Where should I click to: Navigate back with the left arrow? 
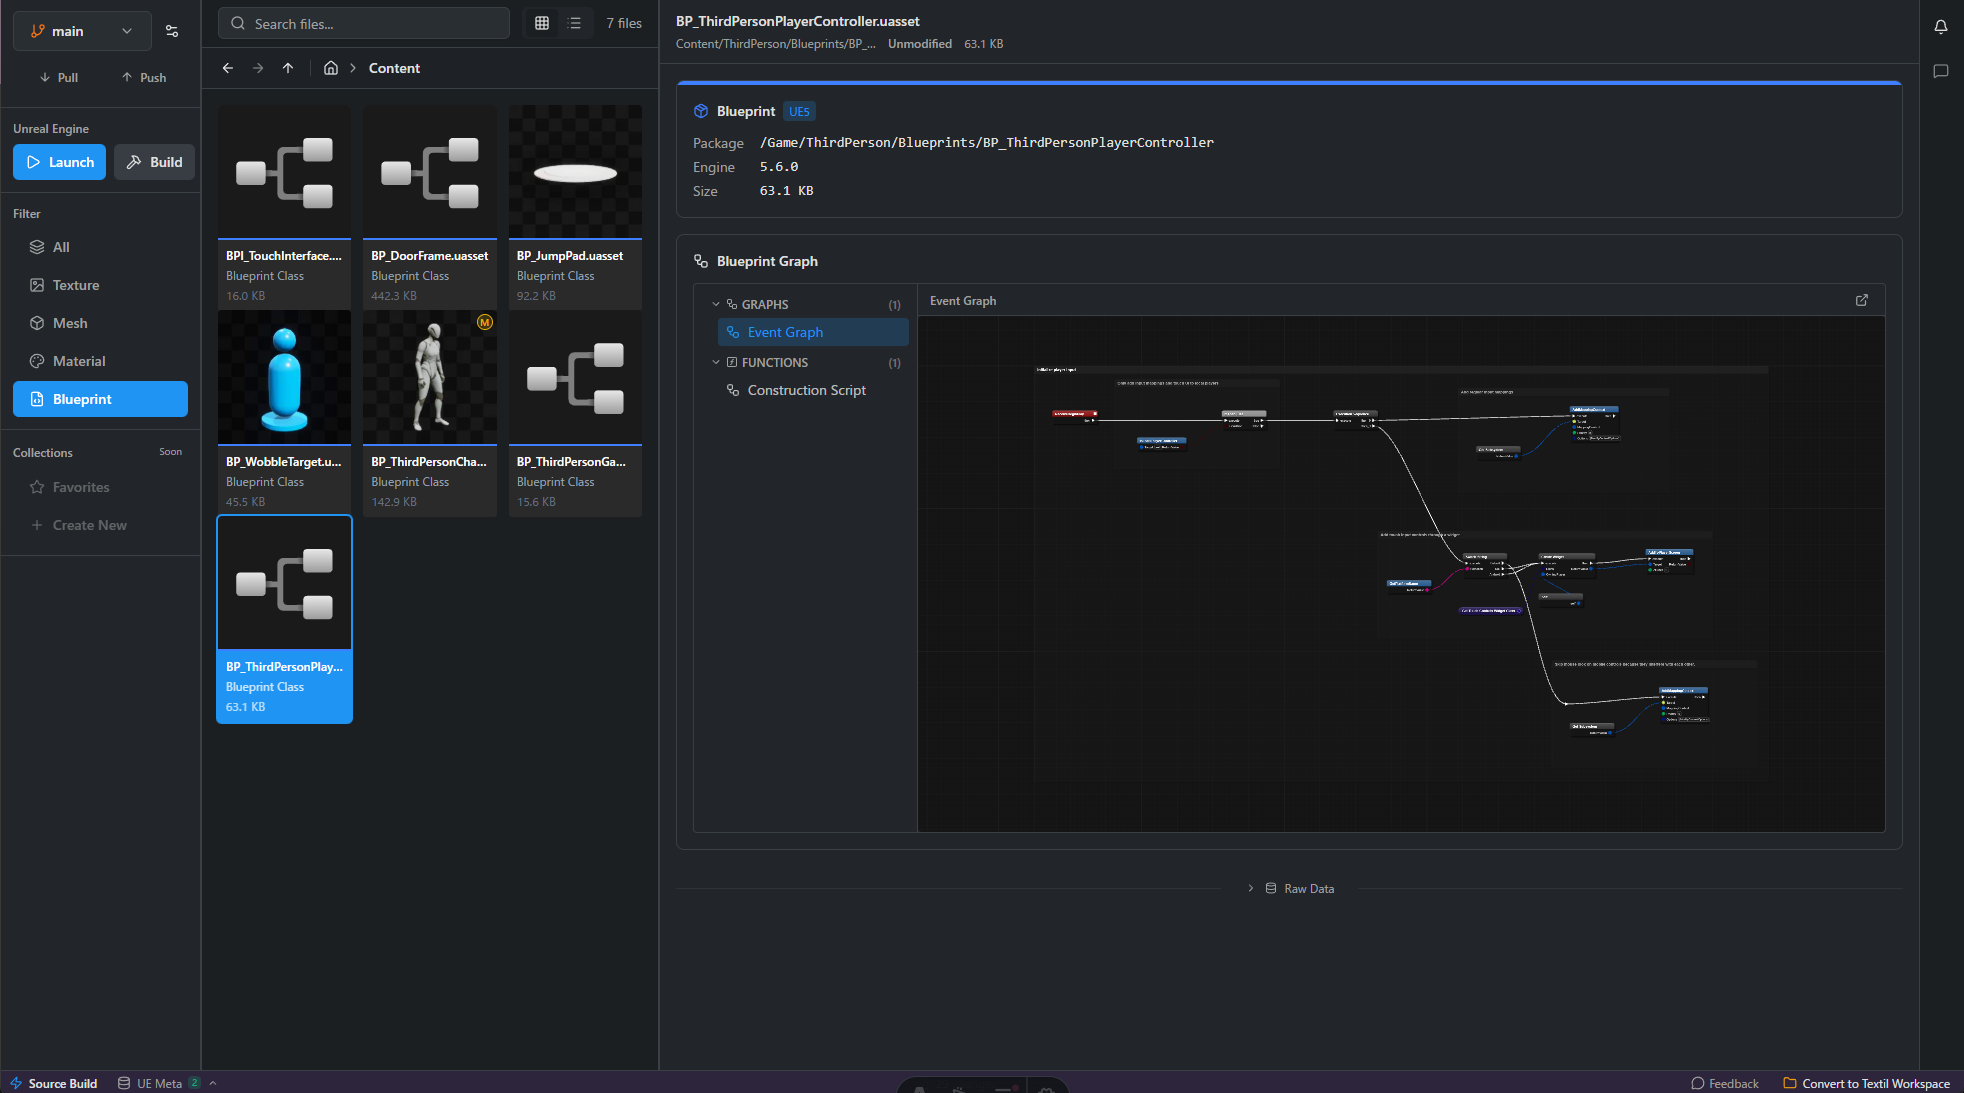pos(228,68)
